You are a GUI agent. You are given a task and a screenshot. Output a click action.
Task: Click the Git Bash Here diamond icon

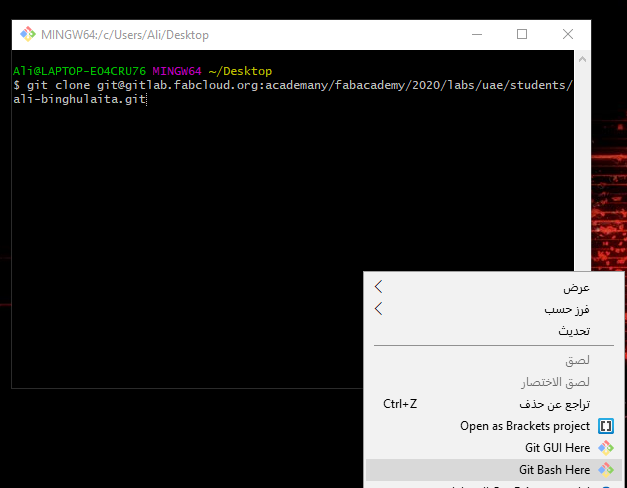pos(605,469)
